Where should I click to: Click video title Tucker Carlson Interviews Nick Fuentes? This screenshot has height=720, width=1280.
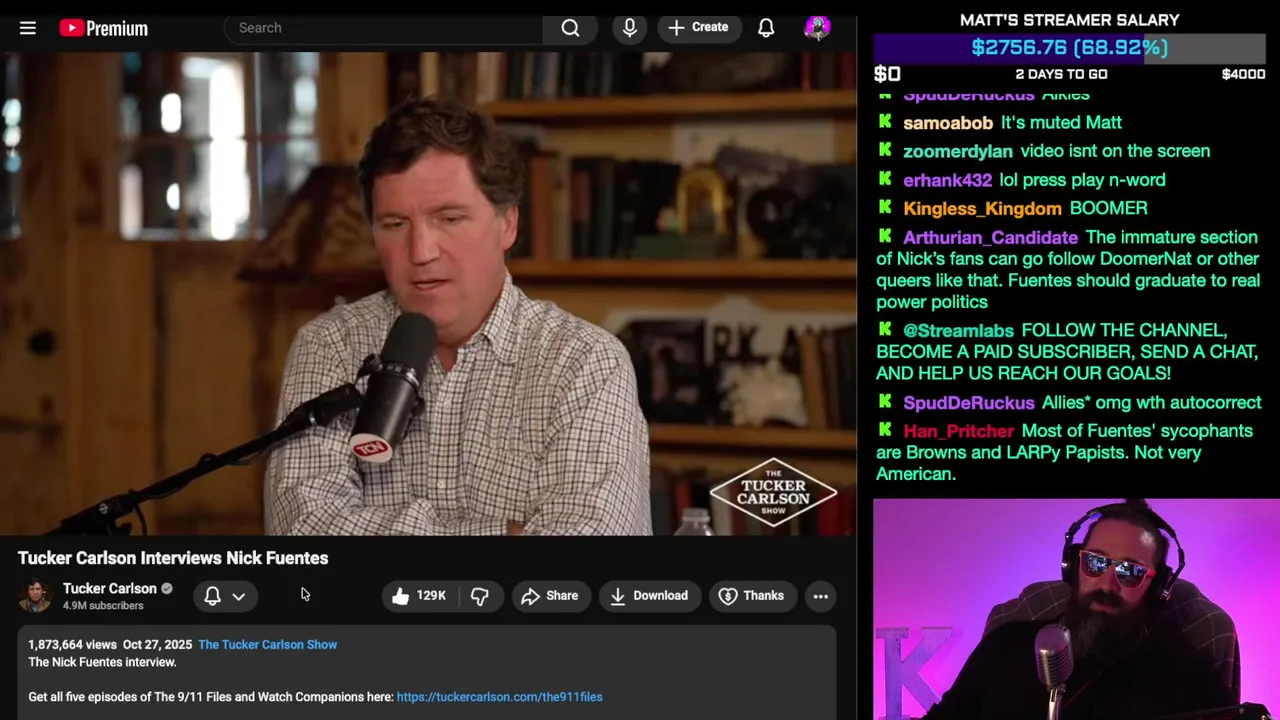(x=173, y=558)
